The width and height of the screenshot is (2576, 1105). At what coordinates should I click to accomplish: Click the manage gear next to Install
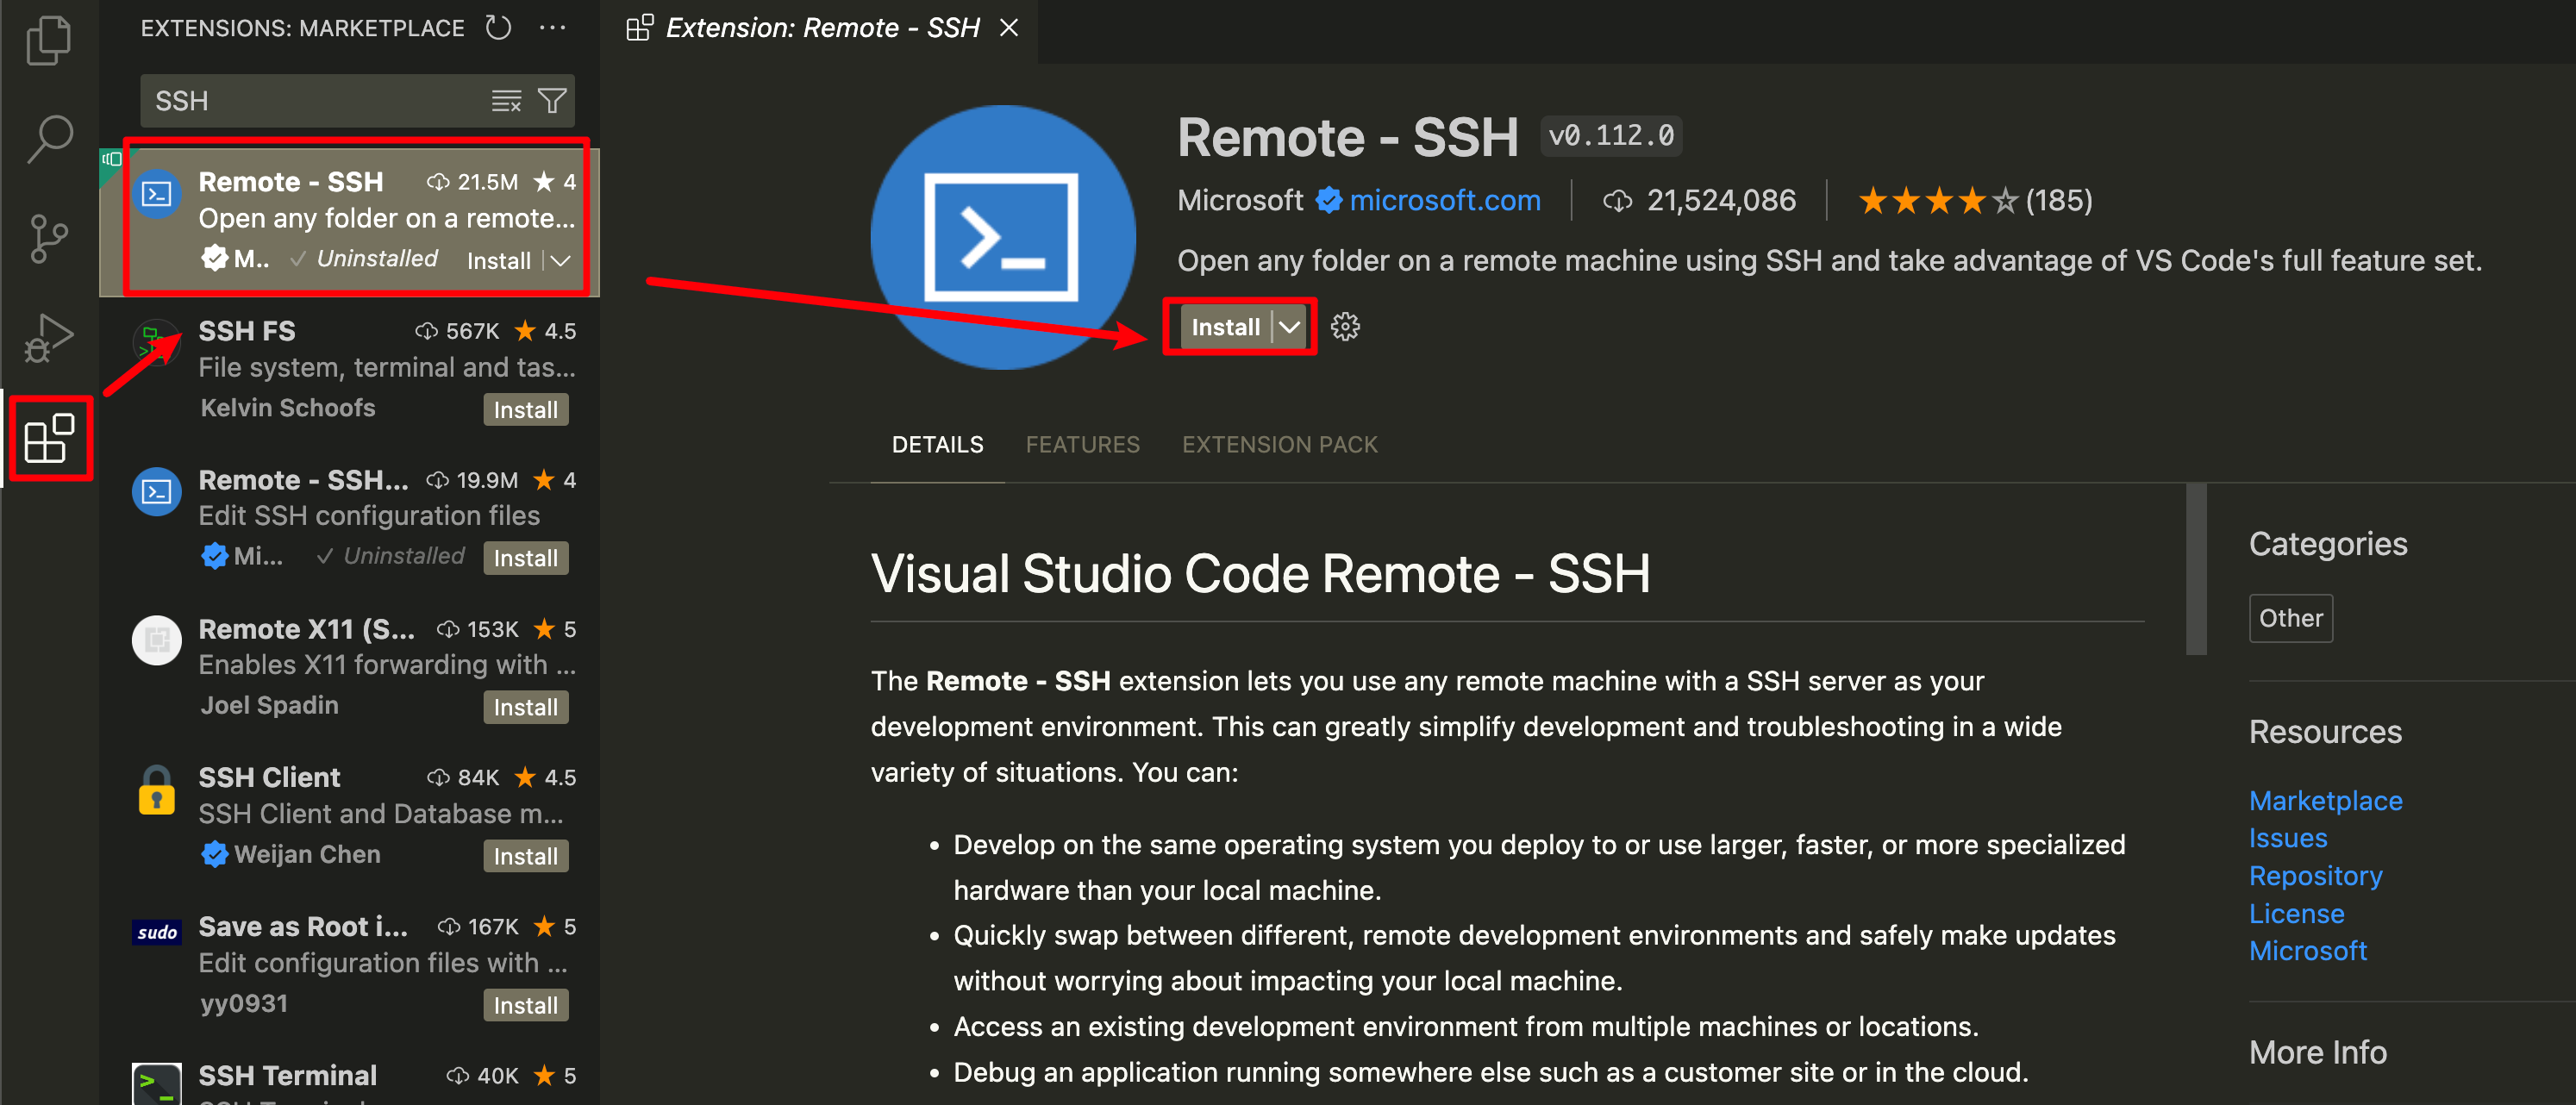(x=1345, y=327)
